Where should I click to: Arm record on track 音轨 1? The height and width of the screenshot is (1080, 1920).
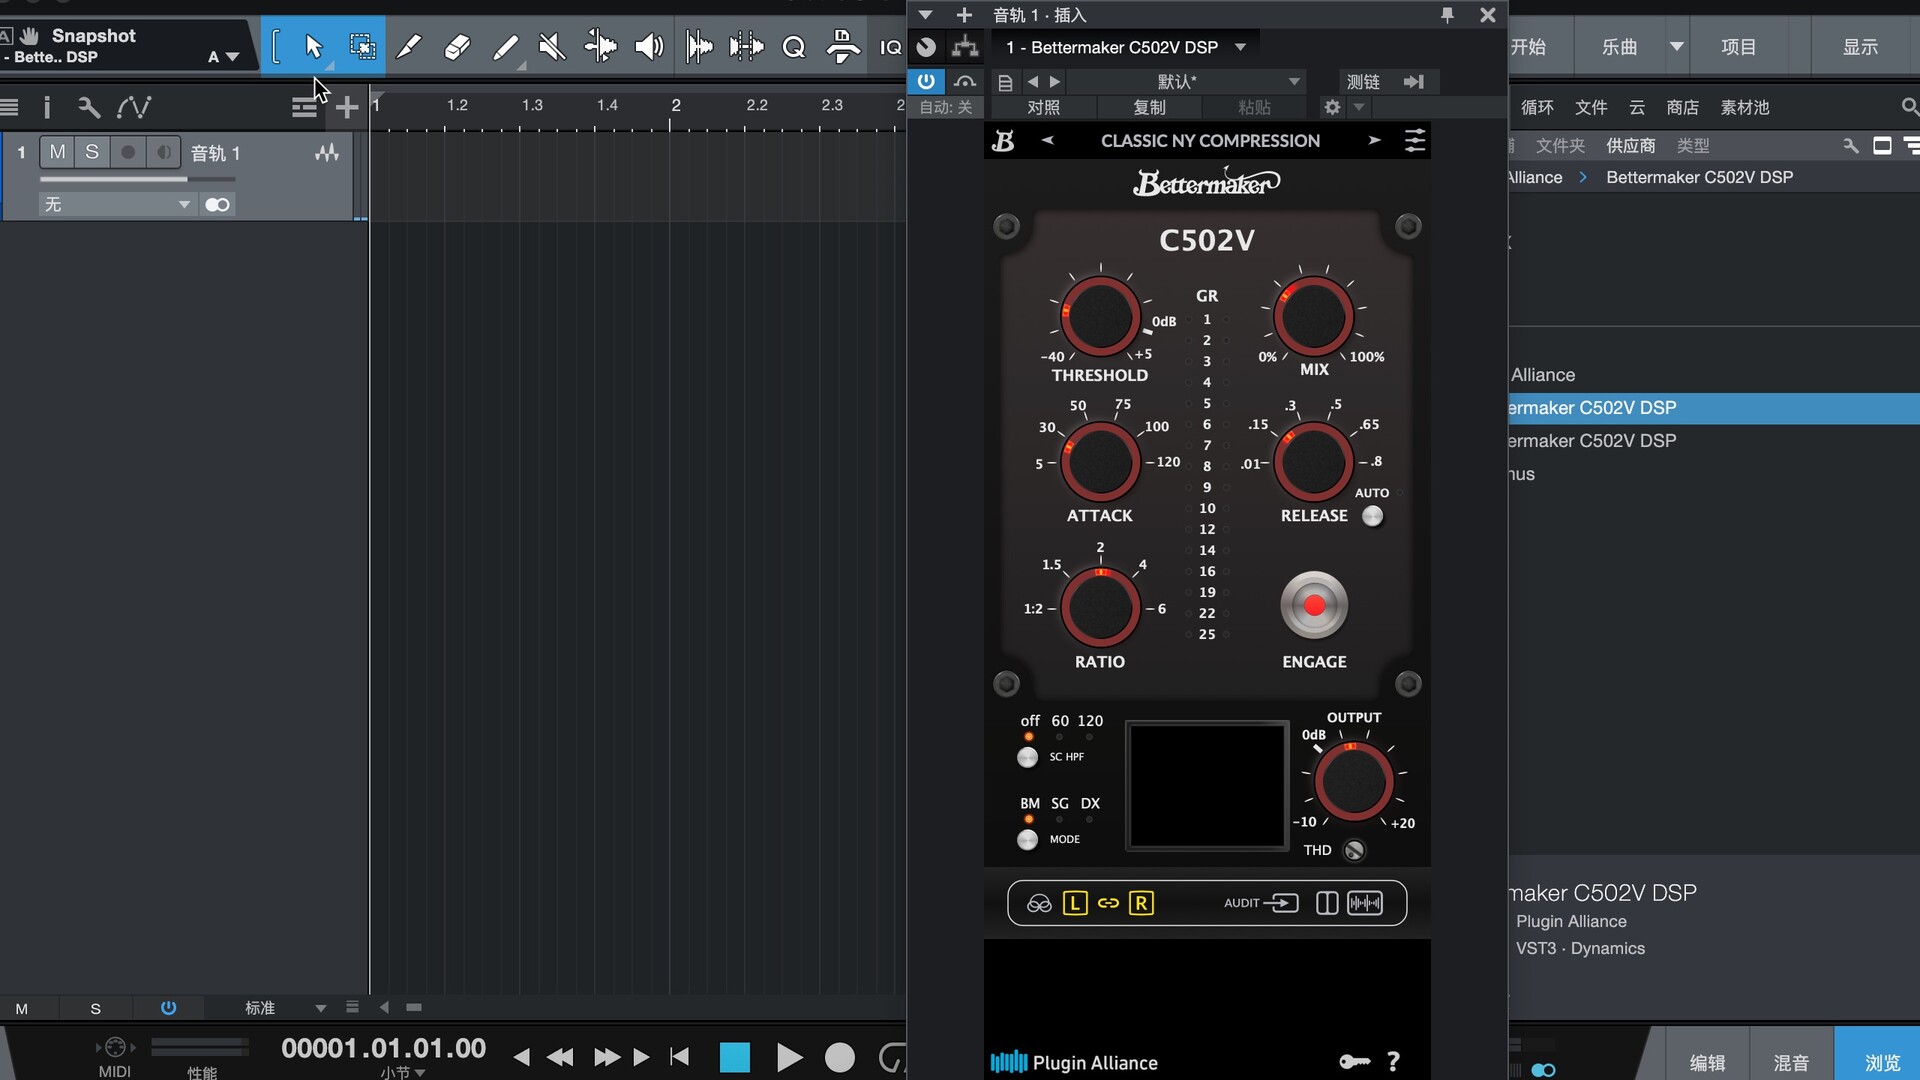coord(128,152)
